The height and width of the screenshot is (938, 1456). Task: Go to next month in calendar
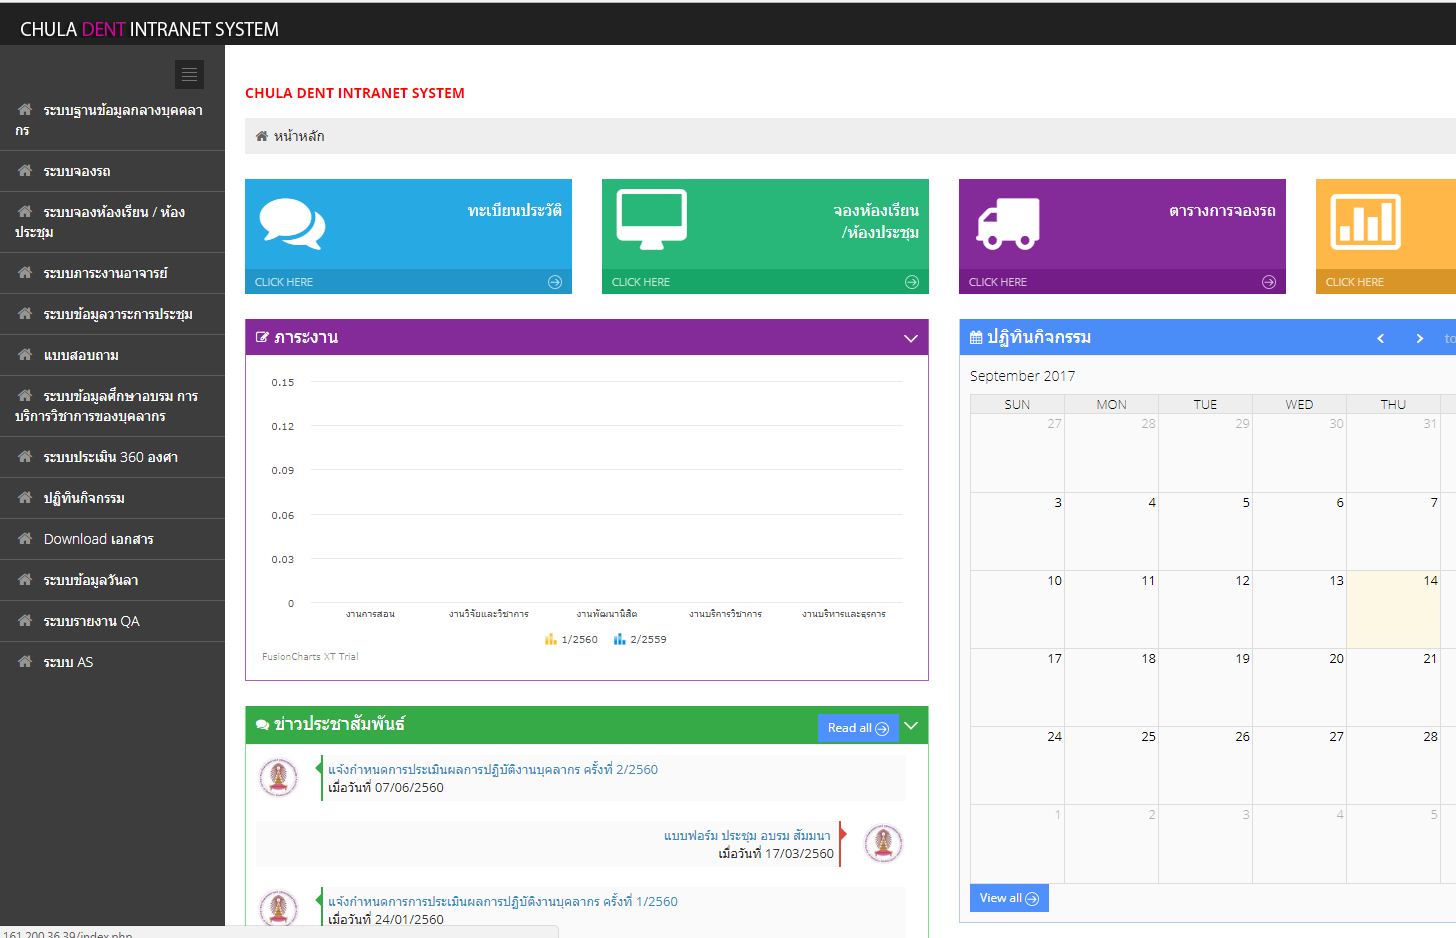click(1419, 338)
